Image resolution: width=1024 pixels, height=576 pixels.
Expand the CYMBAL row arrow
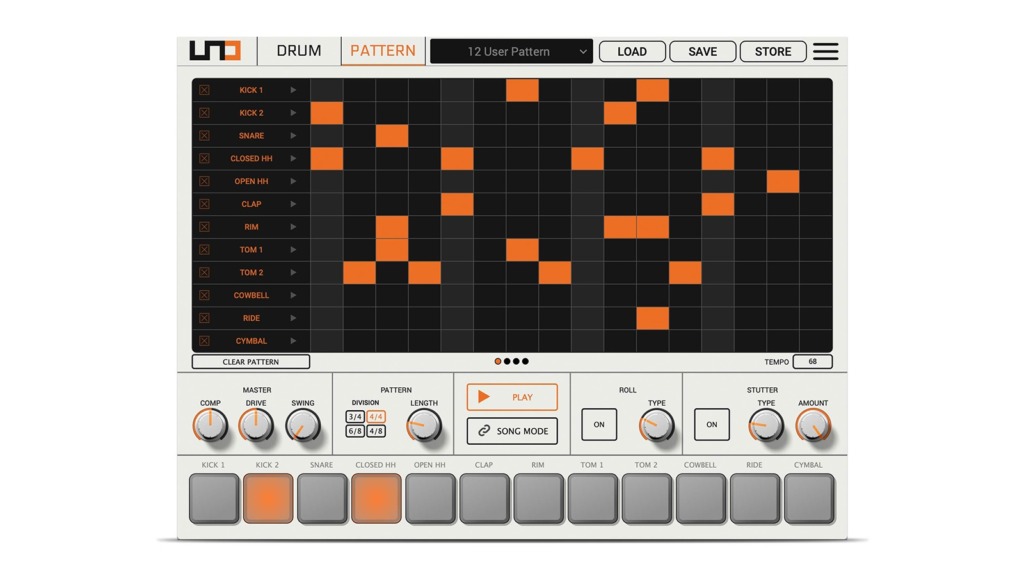click(293, 341)
